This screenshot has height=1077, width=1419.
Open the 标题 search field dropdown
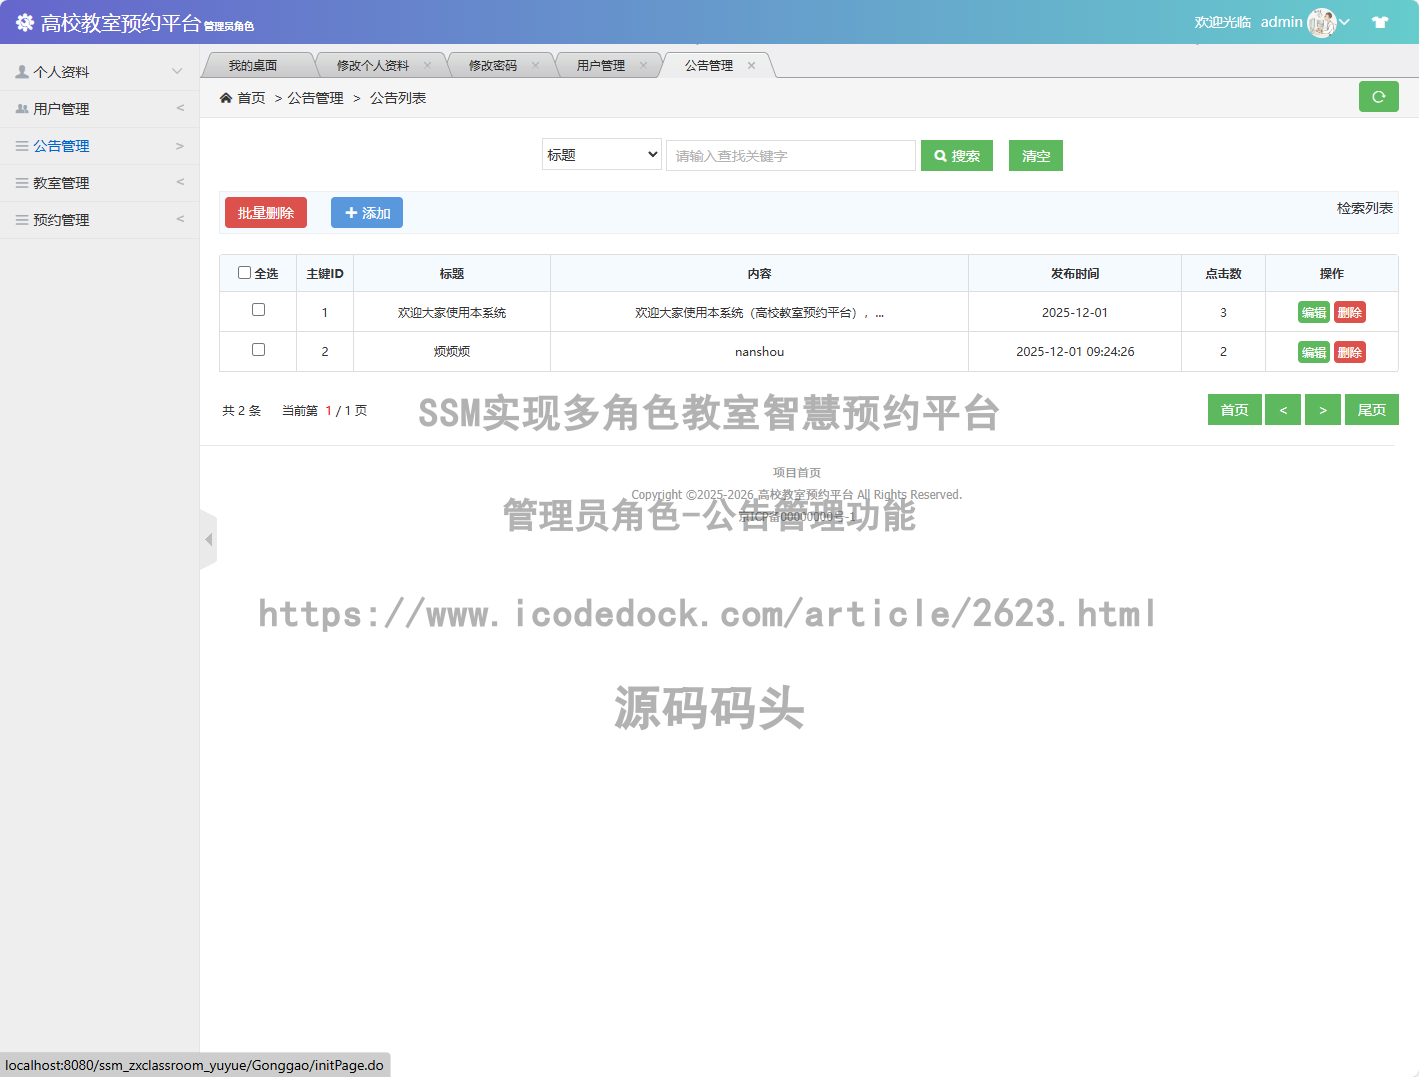pos(601,154)
